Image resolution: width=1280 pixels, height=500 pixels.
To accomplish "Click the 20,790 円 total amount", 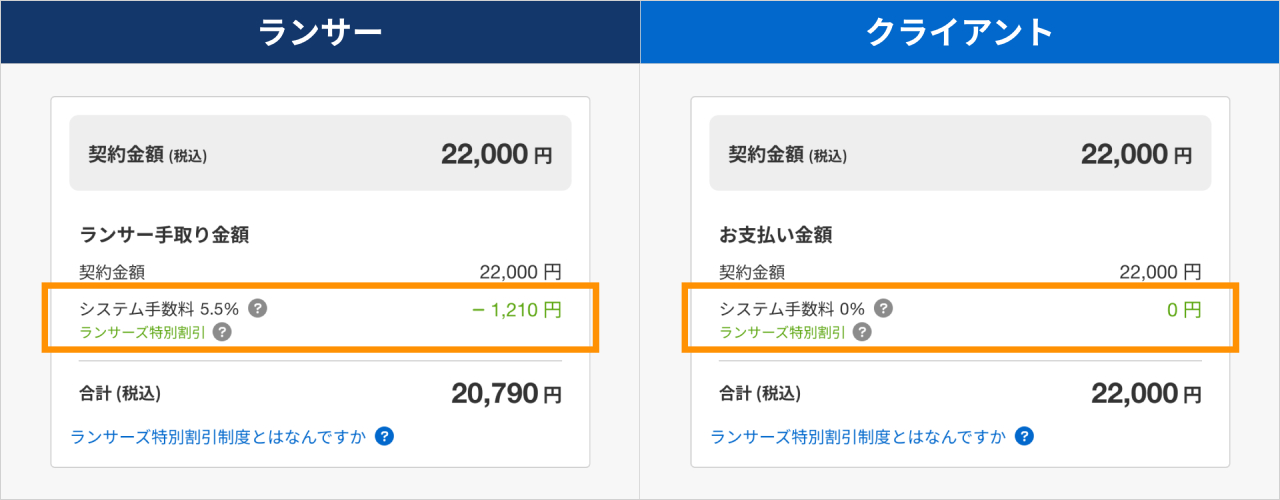I will point(507,394).
